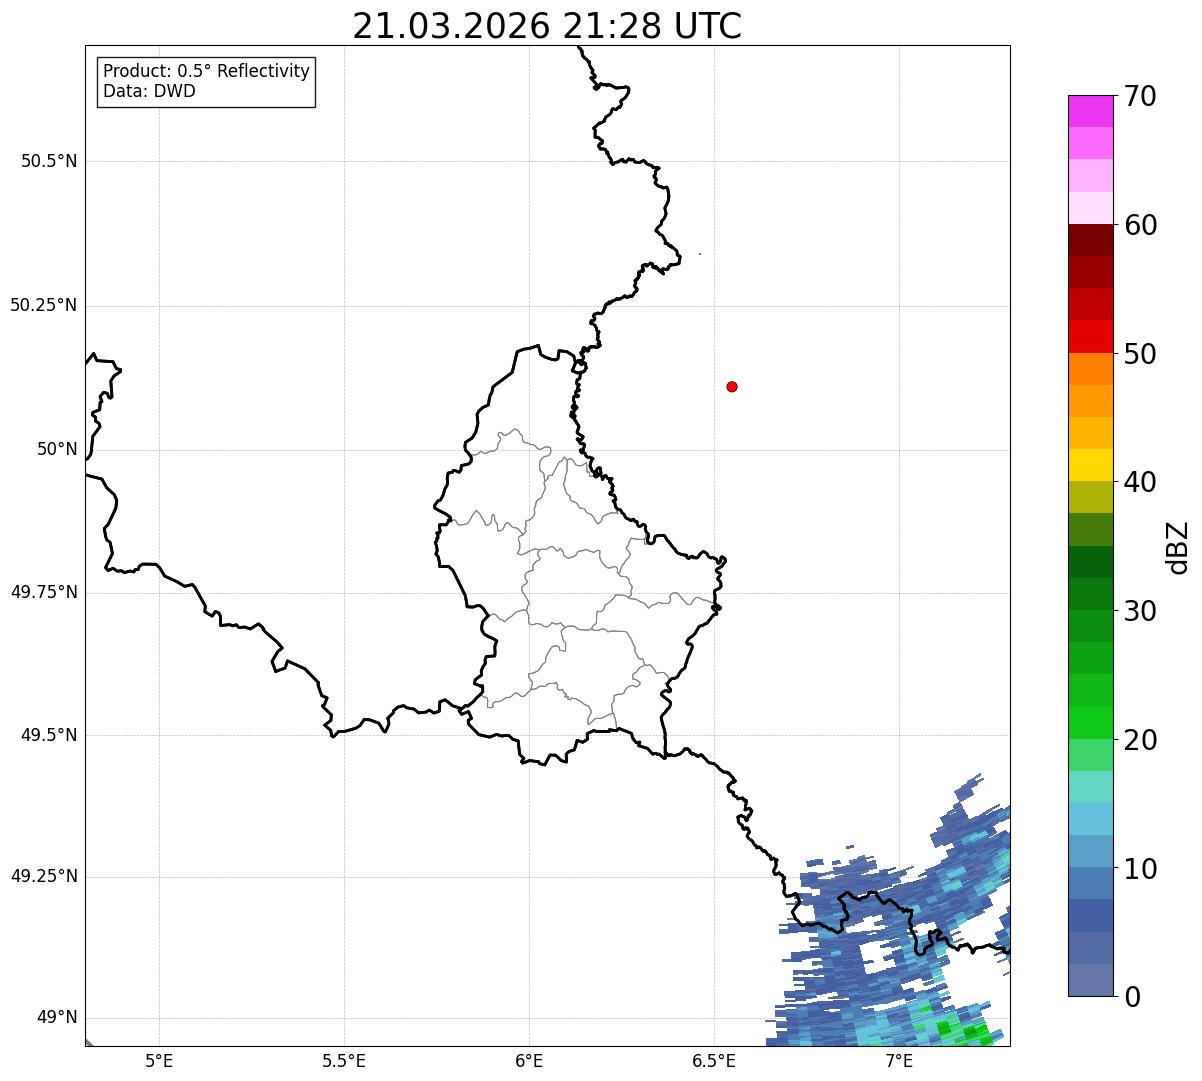Screen dimensions: 1202x1081
Task: Click the Product 0.5° Reflectivity info box
Action: pyautogui.click(x=206, y=81)
